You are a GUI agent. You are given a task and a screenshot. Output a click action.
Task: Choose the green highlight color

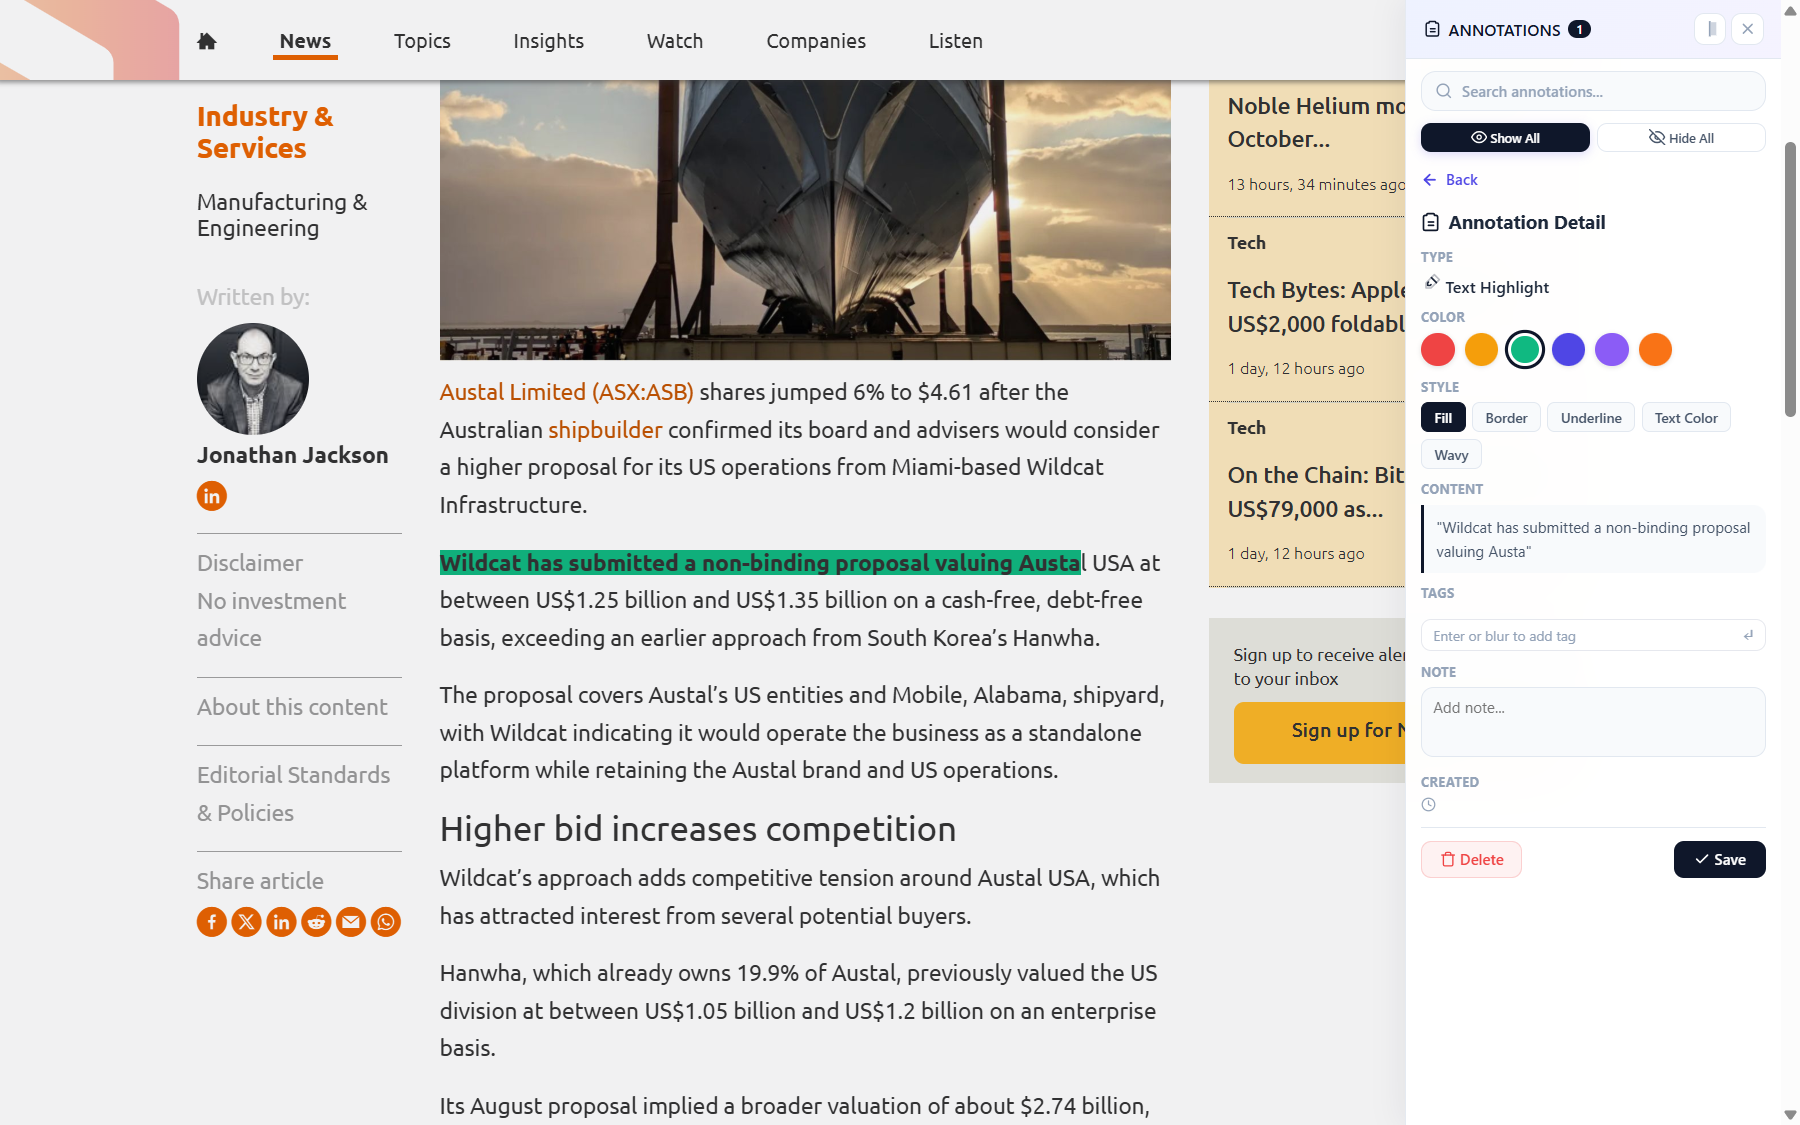click(x=1525, y=350)
